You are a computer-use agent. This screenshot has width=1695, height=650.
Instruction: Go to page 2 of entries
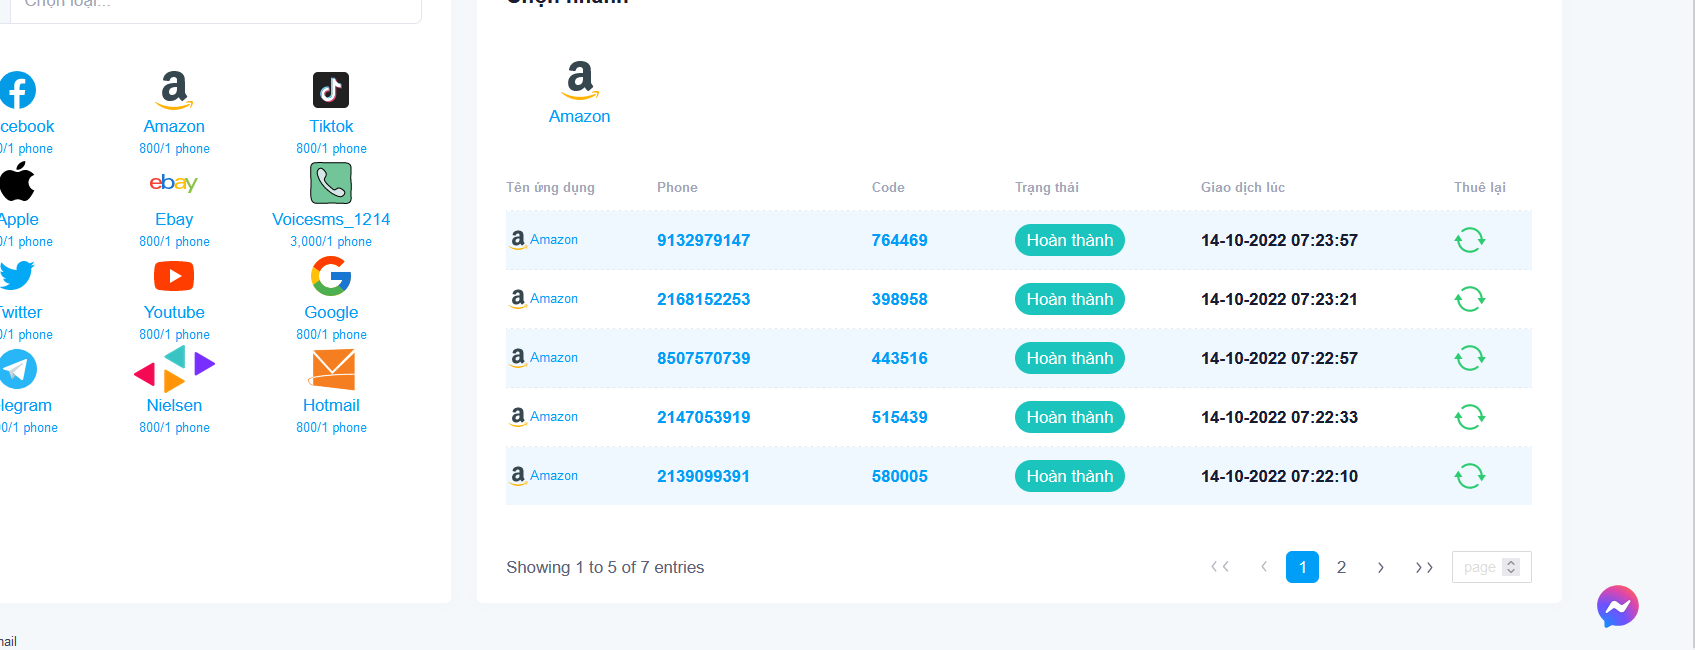[x=1341, y=567]
